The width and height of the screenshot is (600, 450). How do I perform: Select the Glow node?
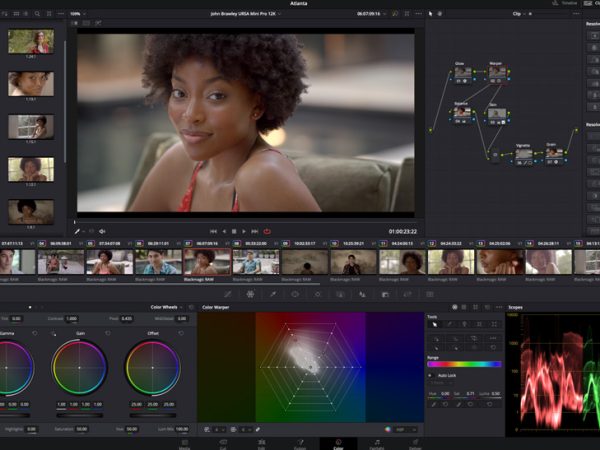[x=463, y=72]
